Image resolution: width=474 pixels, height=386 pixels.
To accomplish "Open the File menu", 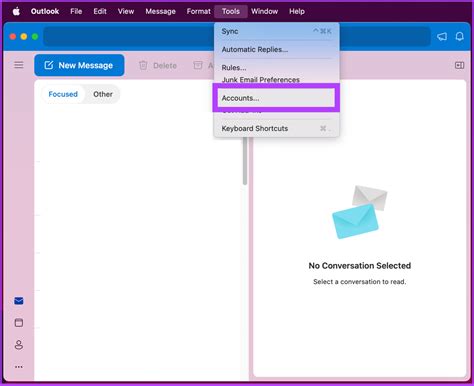I will pos(76,11).
